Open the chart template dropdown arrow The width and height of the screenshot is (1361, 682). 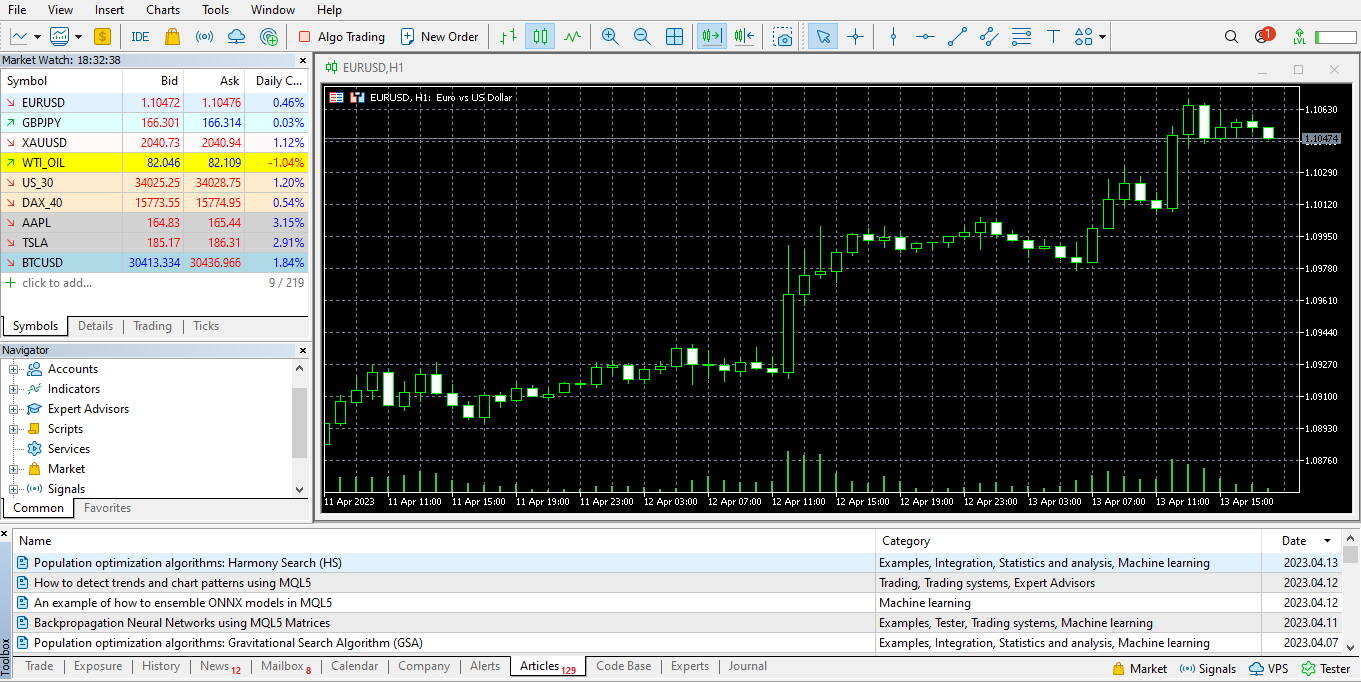click(x=77, y=36)
